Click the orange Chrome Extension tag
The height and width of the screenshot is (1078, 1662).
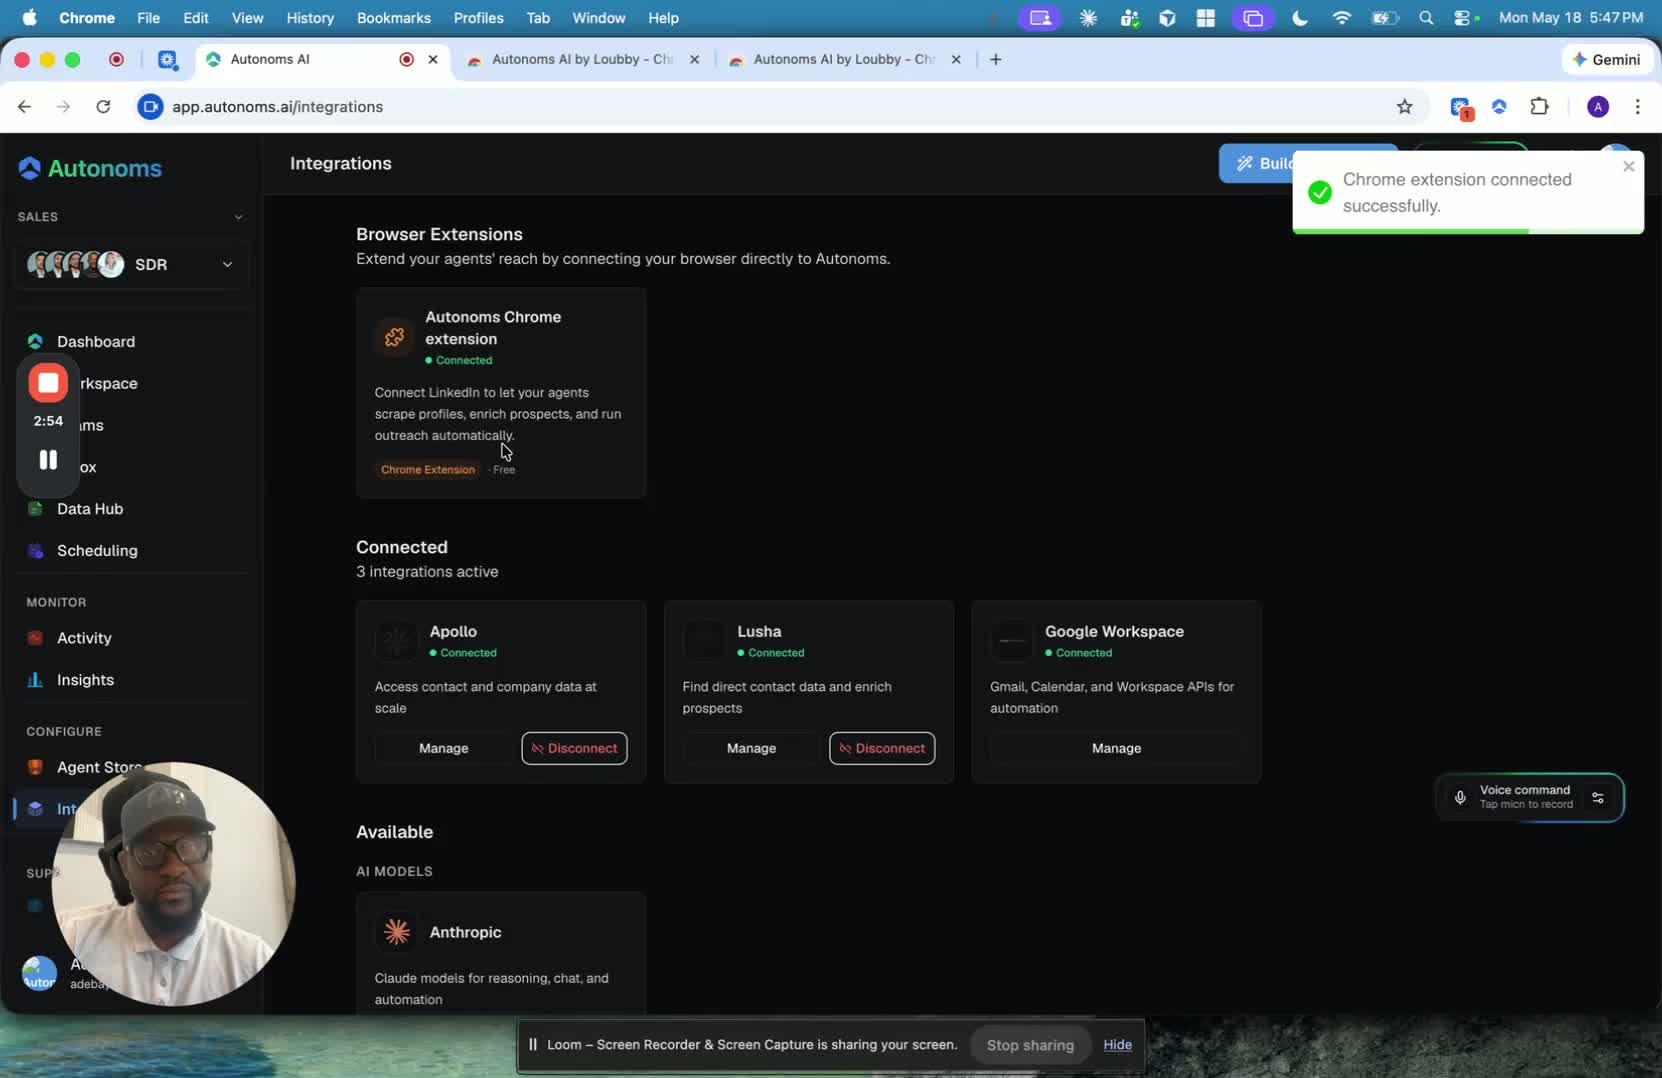(x=428, y=470)
